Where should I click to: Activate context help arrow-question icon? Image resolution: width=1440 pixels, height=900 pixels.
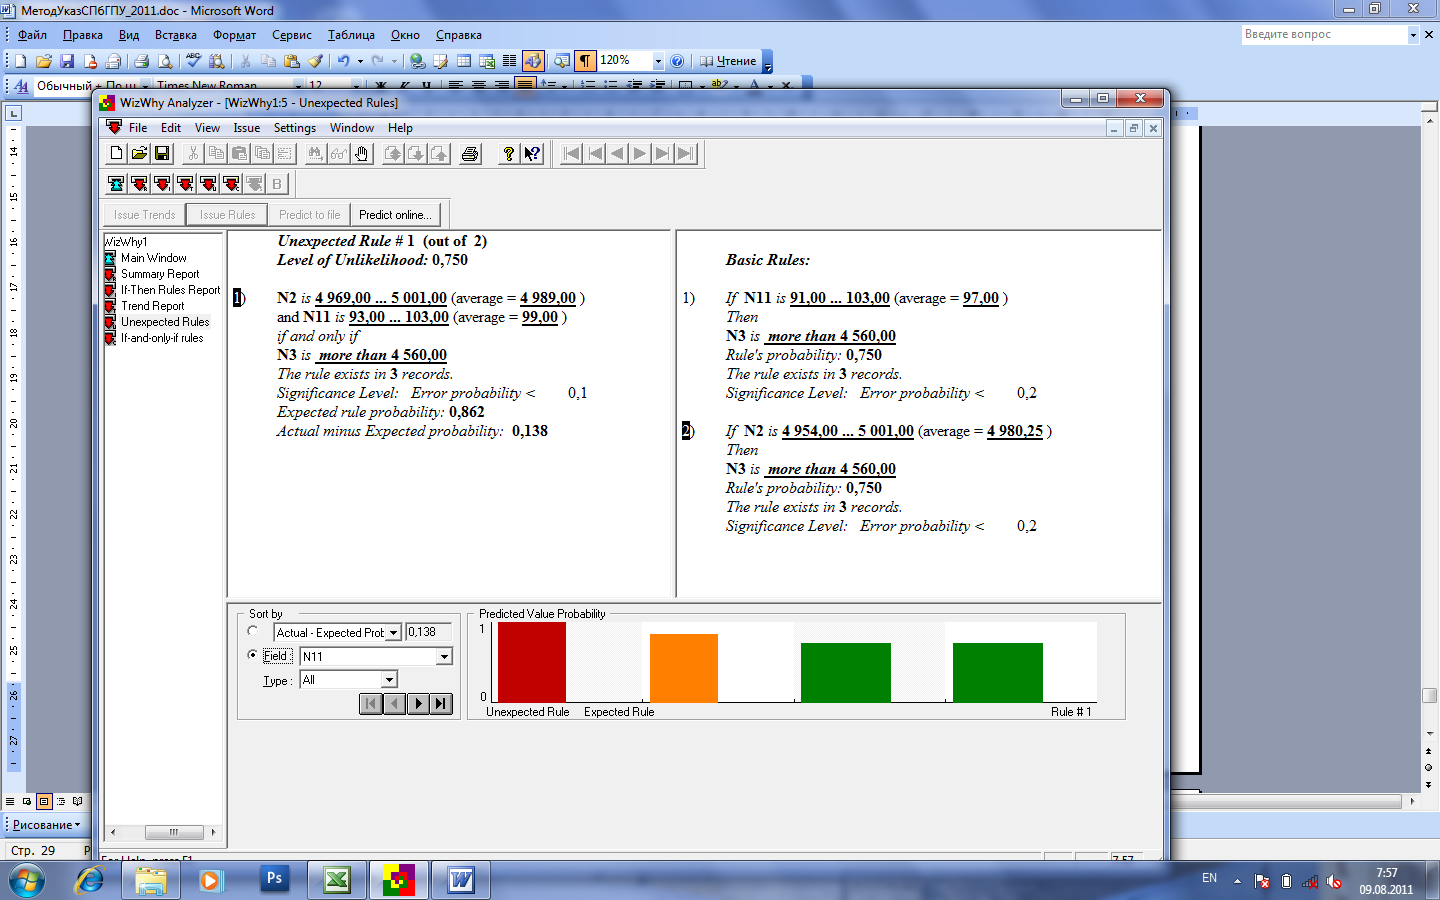[x=532, y=153]
